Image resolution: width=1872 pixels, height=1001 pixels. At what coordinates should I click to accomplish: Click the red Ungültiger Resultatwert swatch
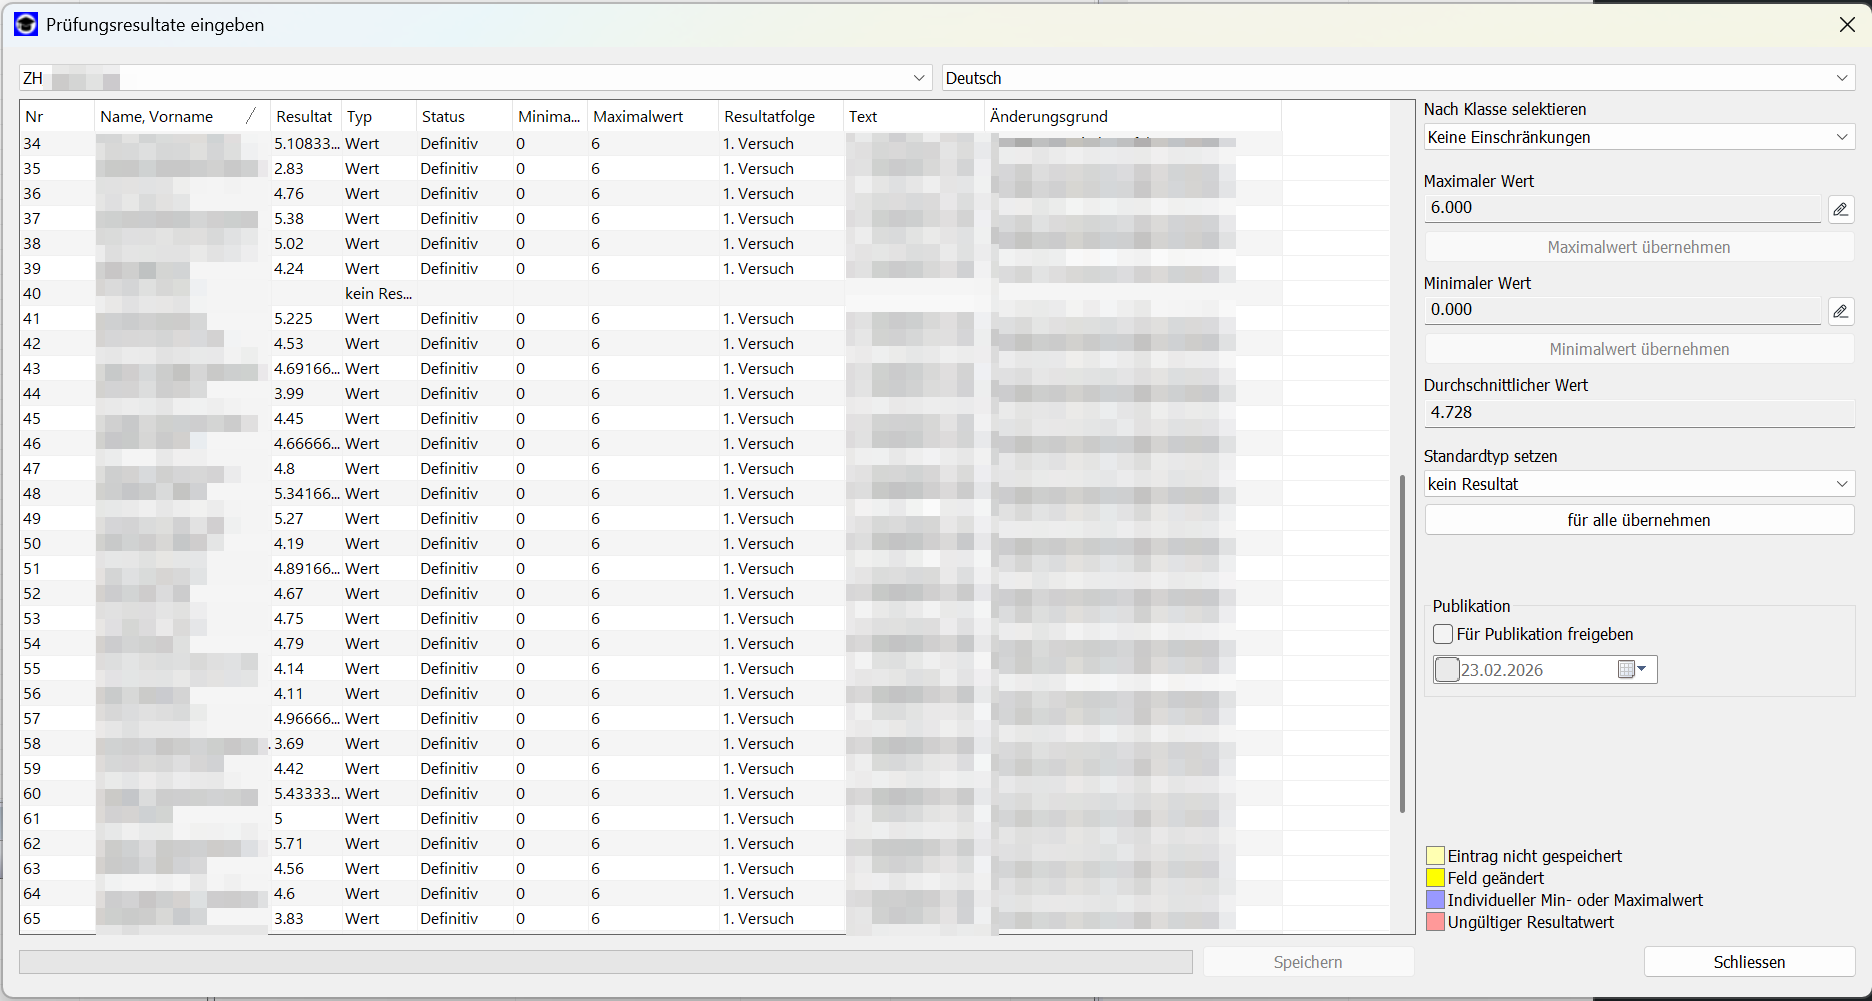coord(1435,922)
